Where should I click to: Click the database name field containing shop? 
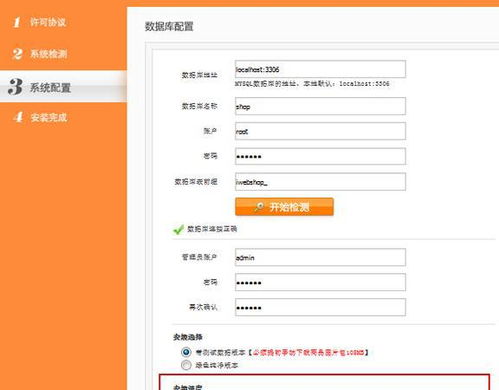pos(320,106)
